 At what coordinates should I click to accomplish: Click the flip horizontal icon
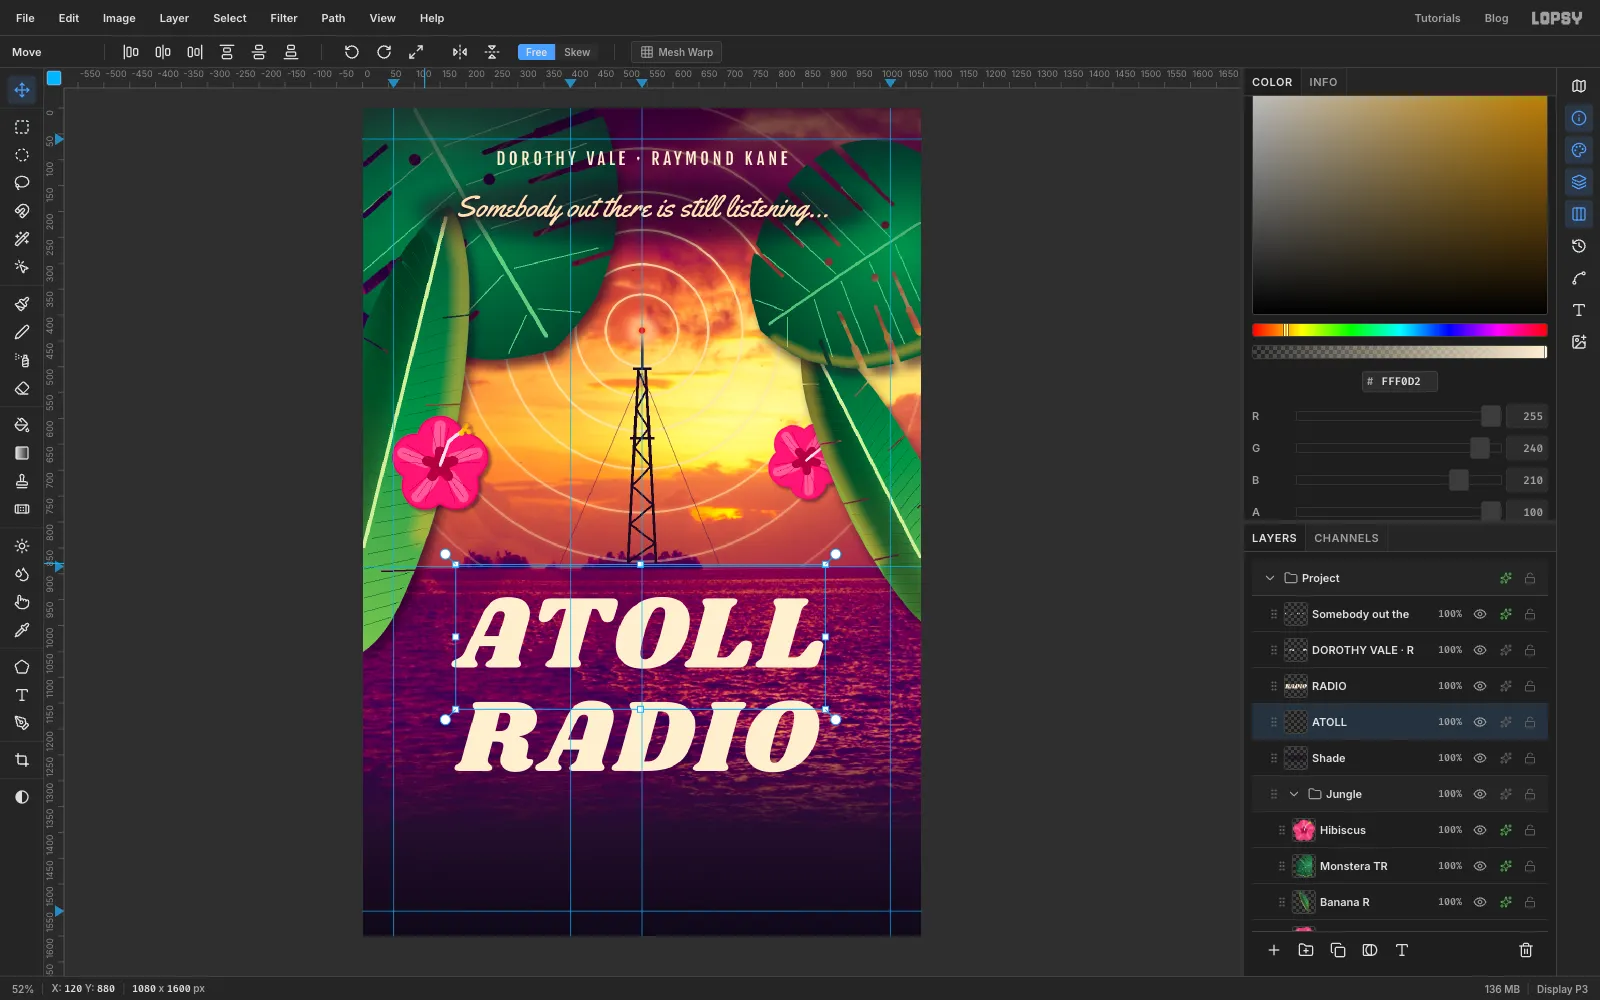click(460, 52)
